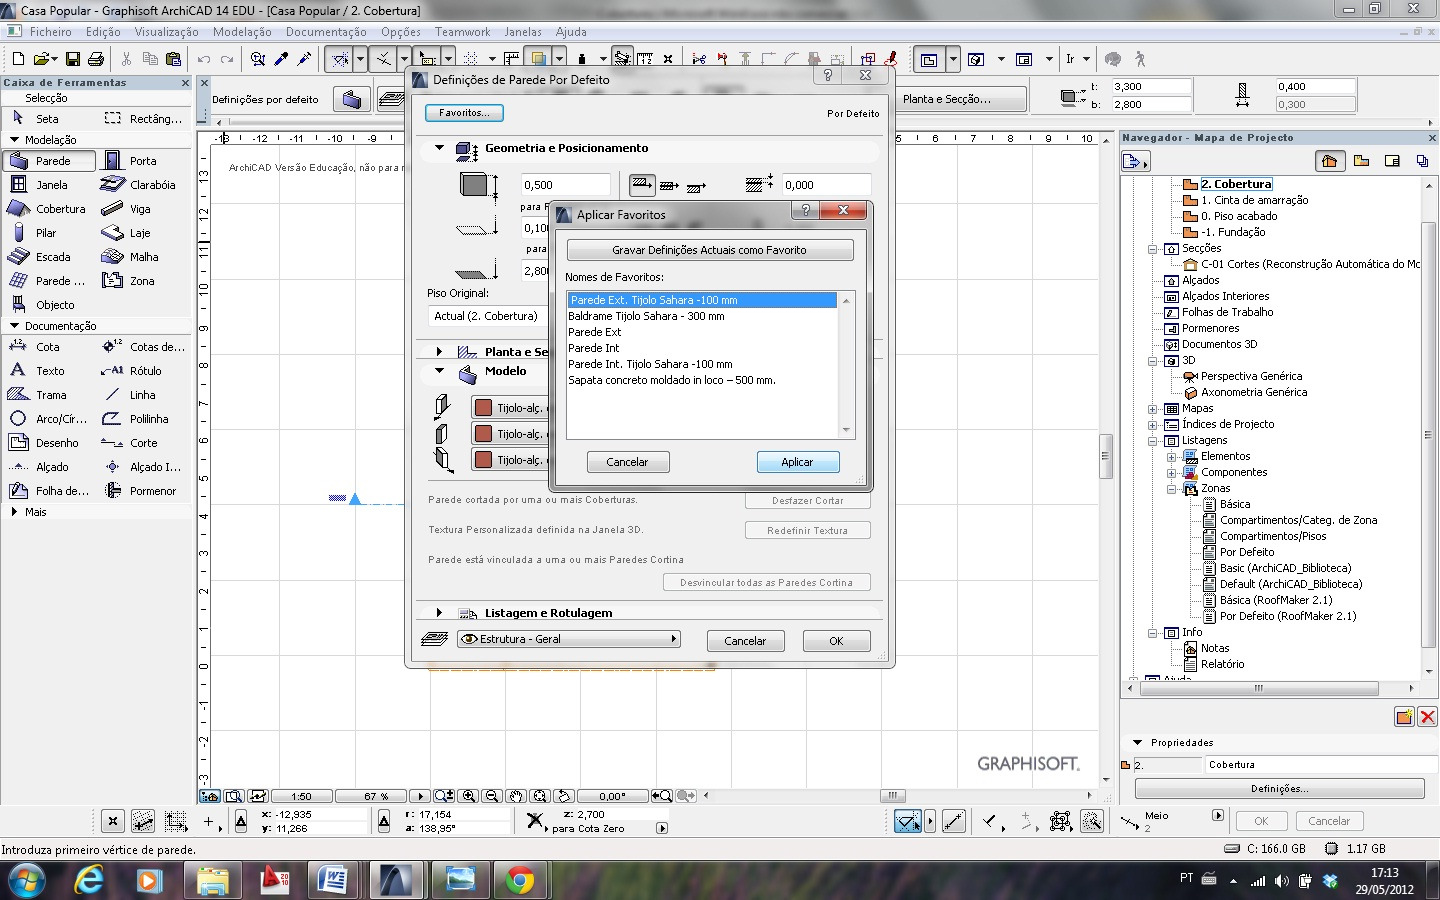Viewport: 1440px width, 900px height.
Task: Open the Documentação menu
Action: (326, 32)
